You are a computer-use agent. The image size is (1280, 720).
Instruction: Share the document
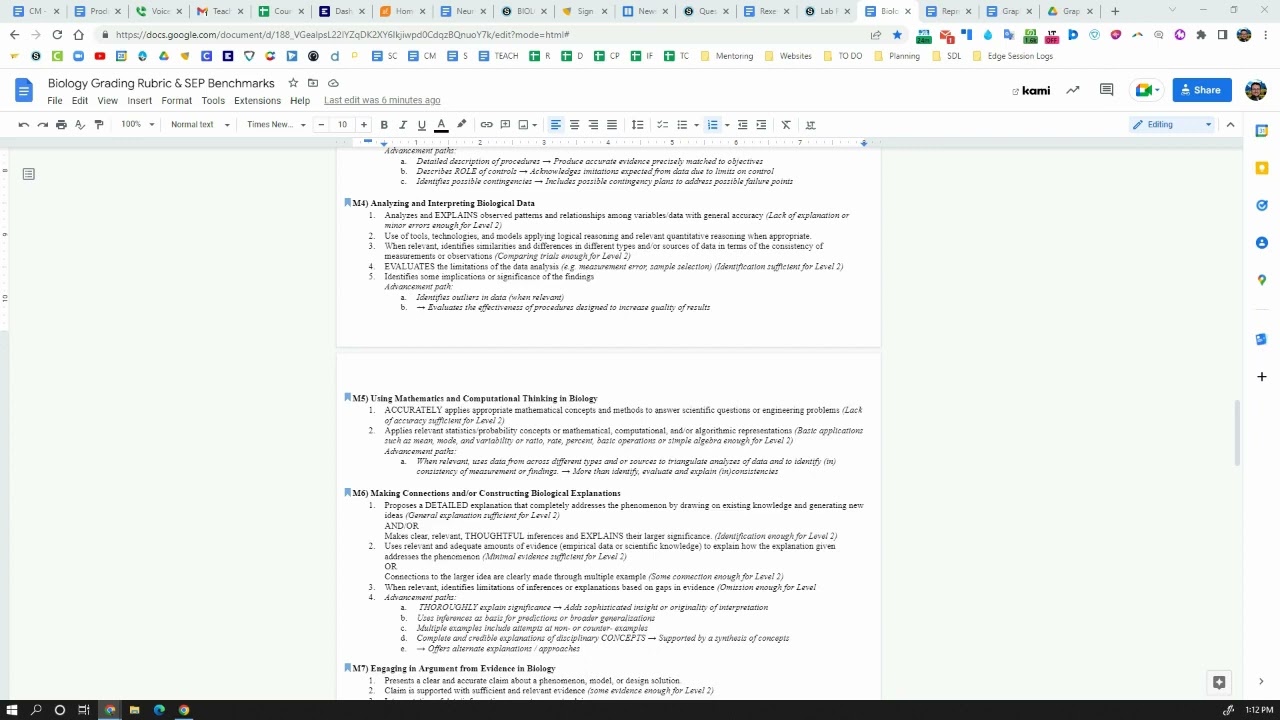pyautogui.click(x=1202, y=90)
